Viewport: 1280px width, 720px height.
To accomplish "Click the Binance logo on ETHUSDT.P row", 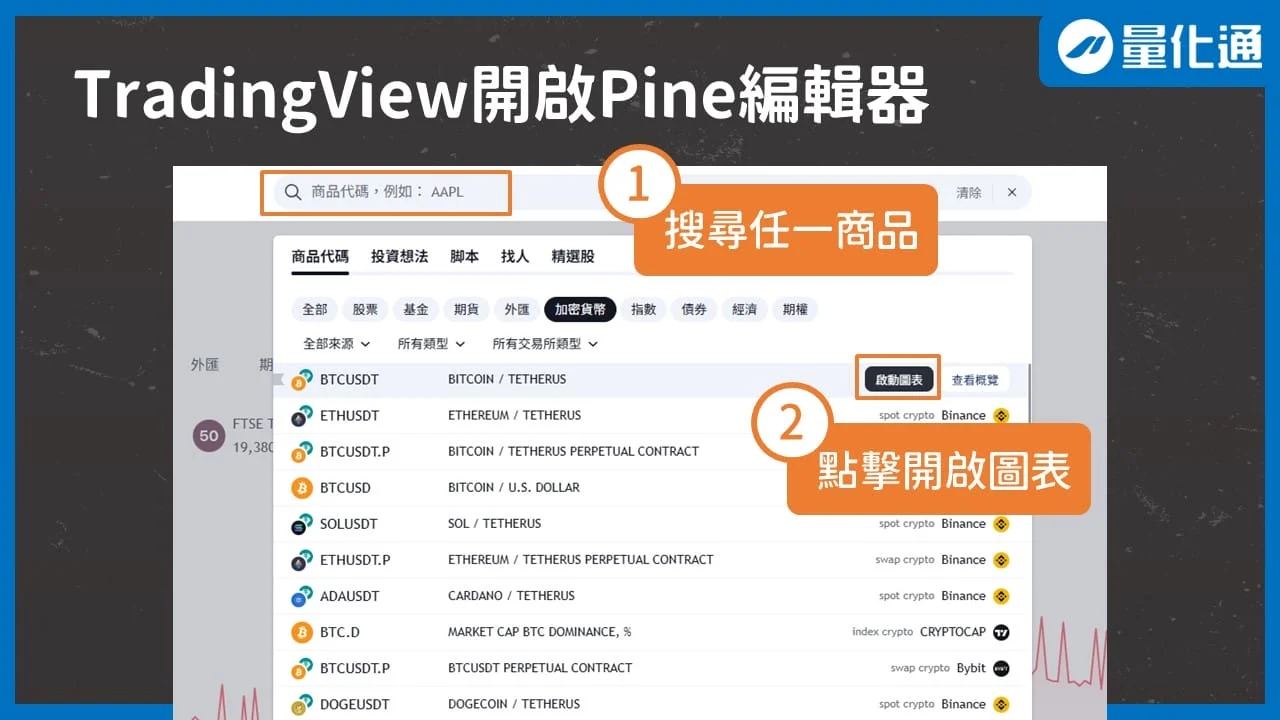I will [1001, 560].
